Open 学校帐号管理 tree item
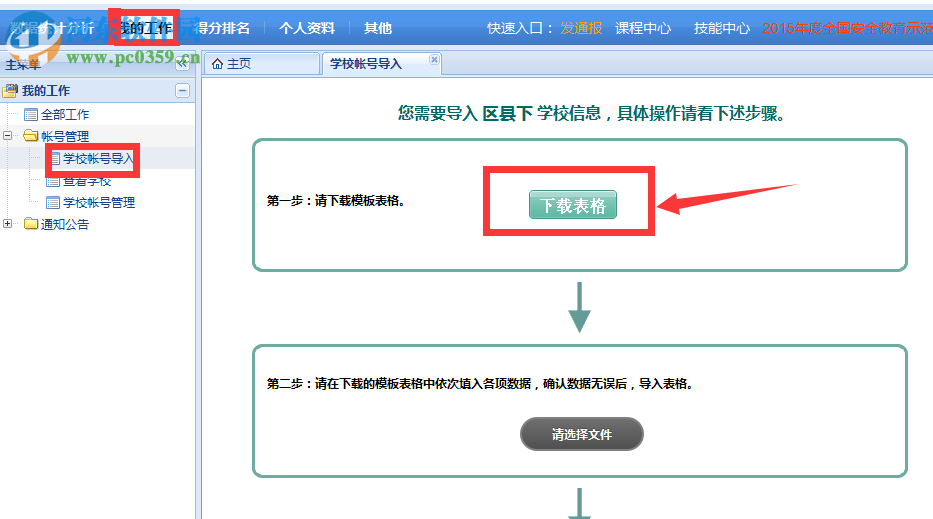Viewport: 933px width, 519px height. pos(99,202)
